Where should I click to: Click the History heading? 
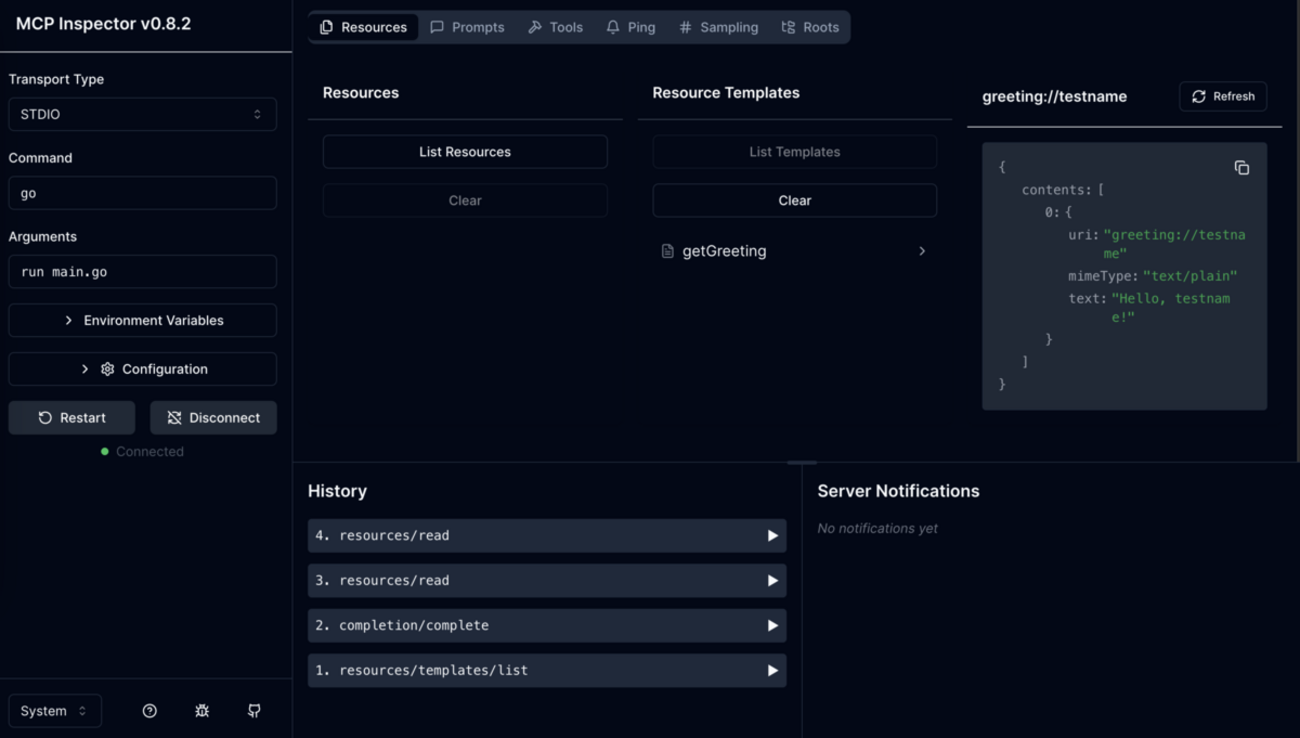[337, 491]
